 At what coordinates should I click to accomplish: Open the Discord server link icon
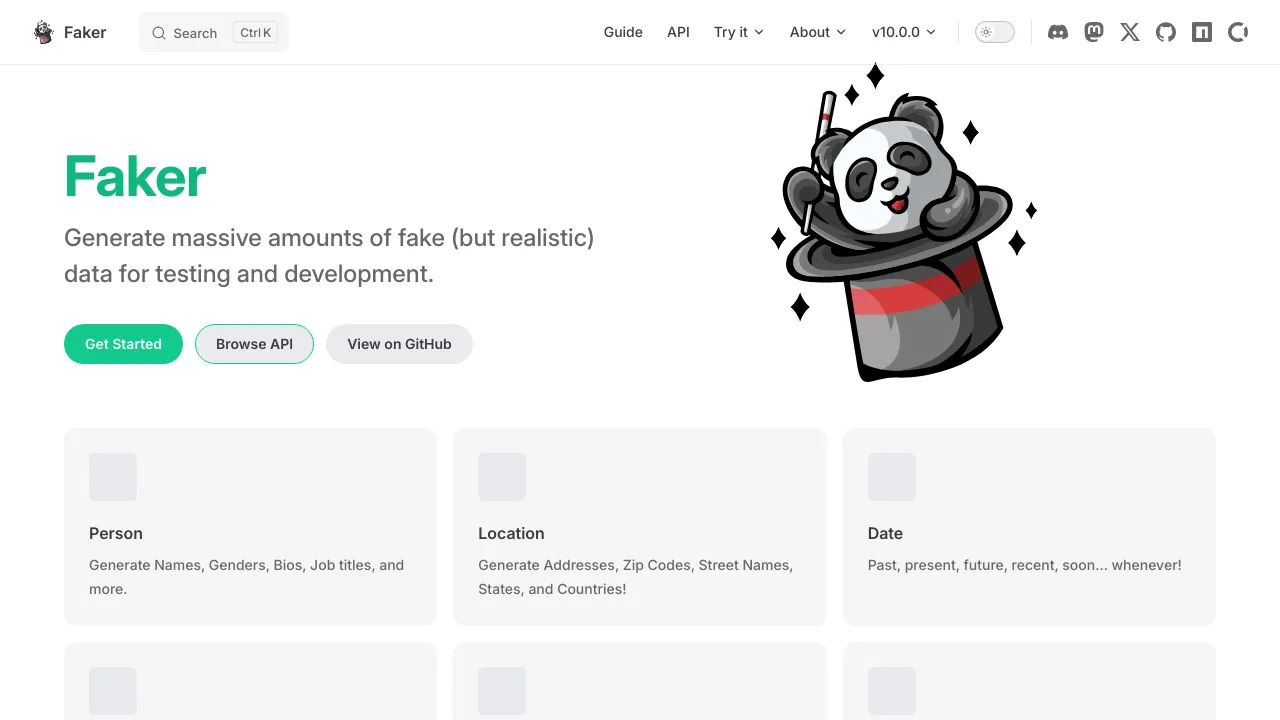pos(1057,32)
